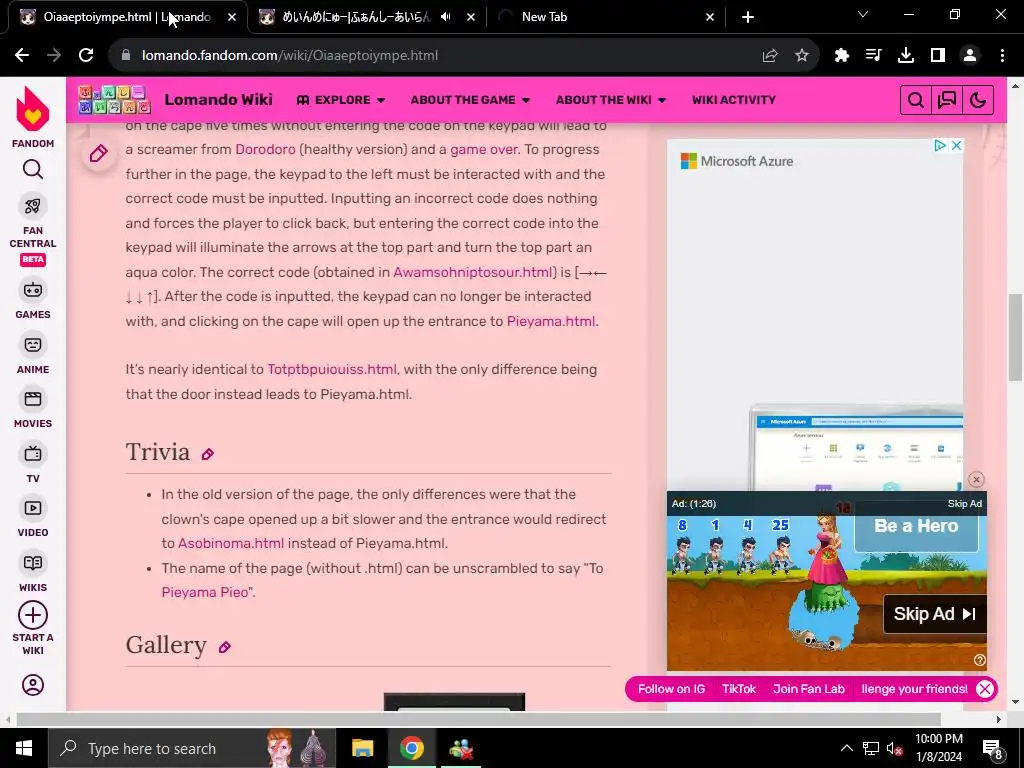Click the wiki header search magnifier

click(x=916, y=100)
